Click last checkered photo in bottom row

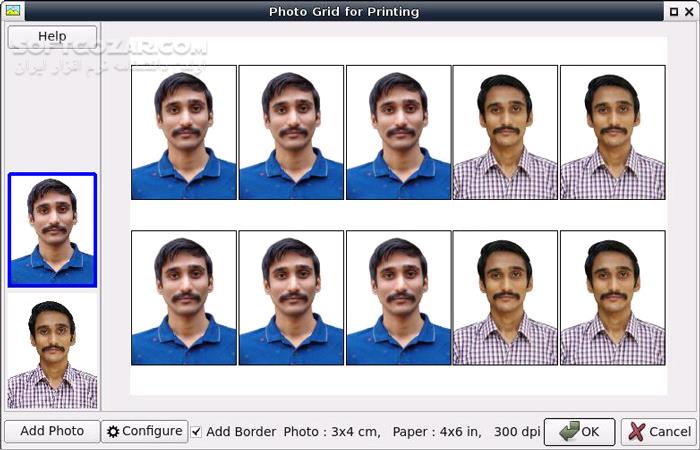tap(612, 298)
